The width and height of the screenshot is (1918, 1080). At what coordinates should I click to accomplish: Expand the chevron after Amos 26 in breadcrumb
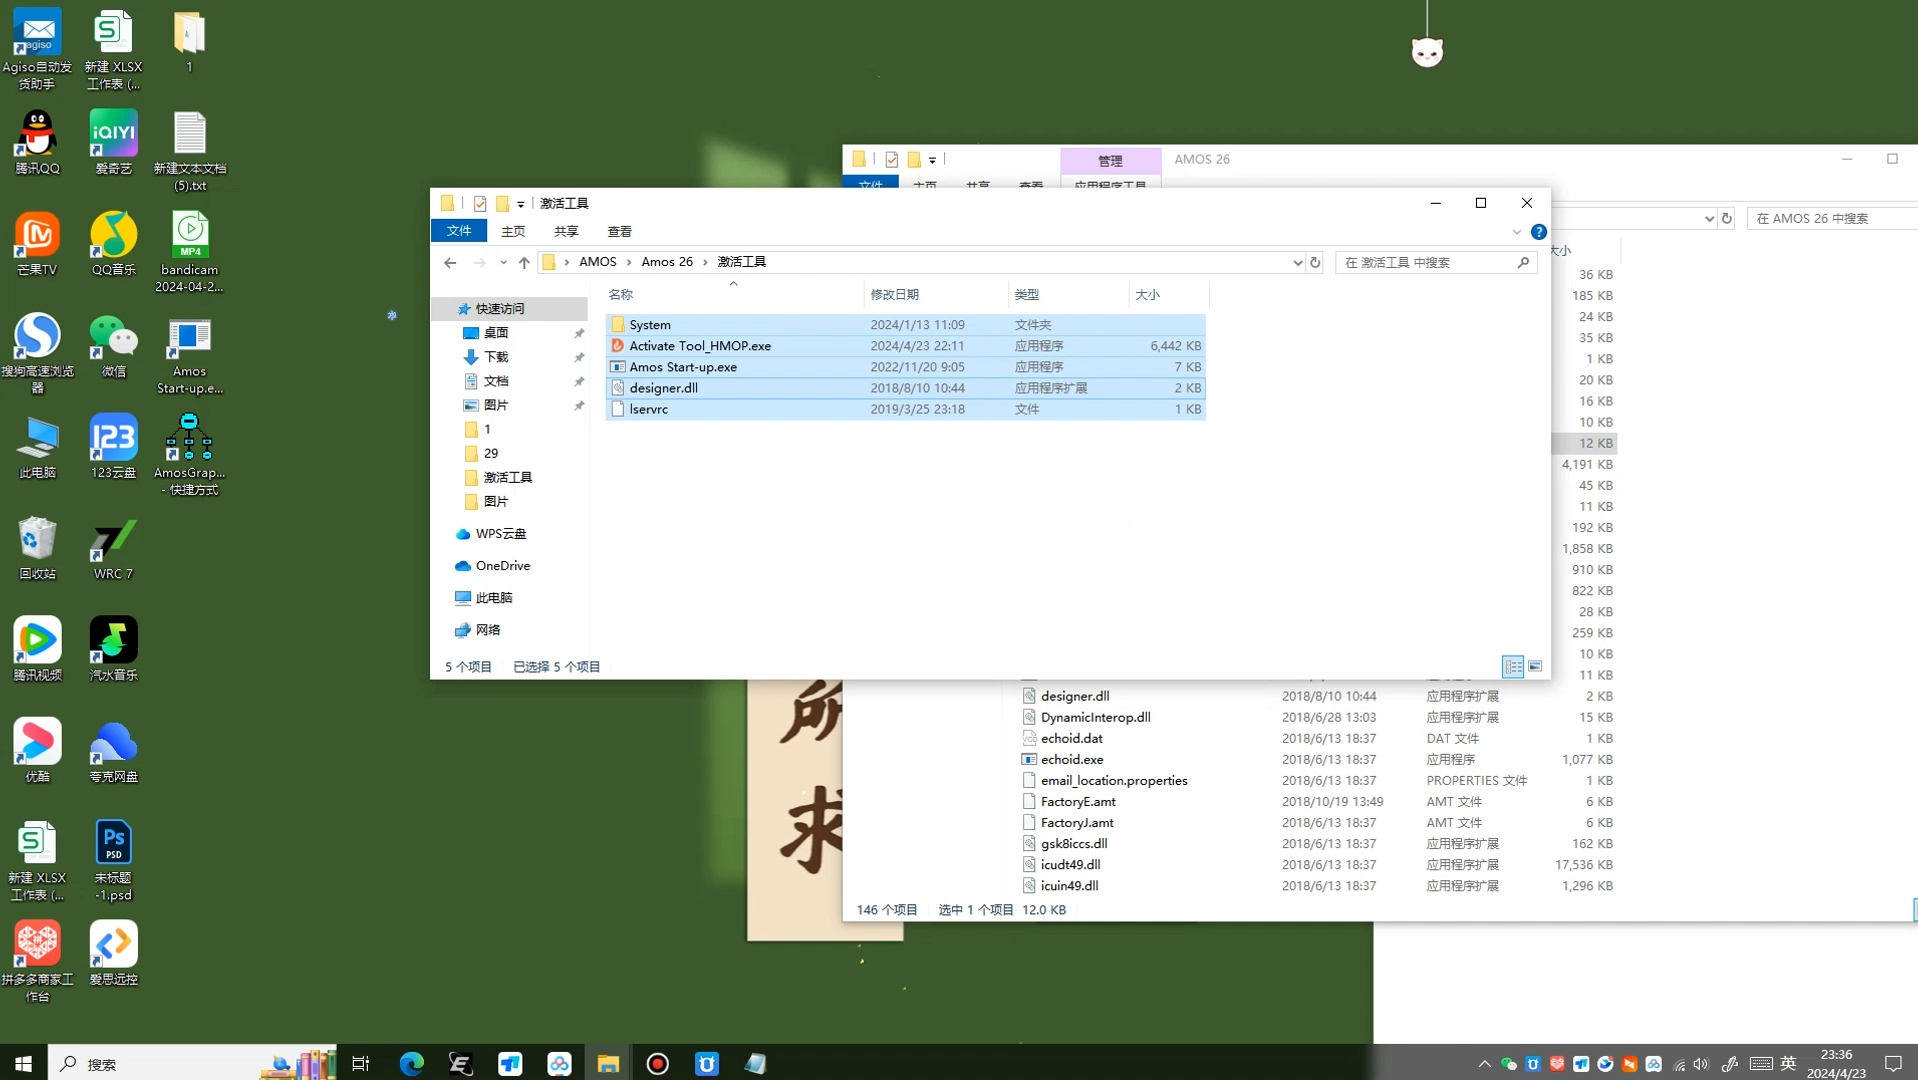coord(705,262)
